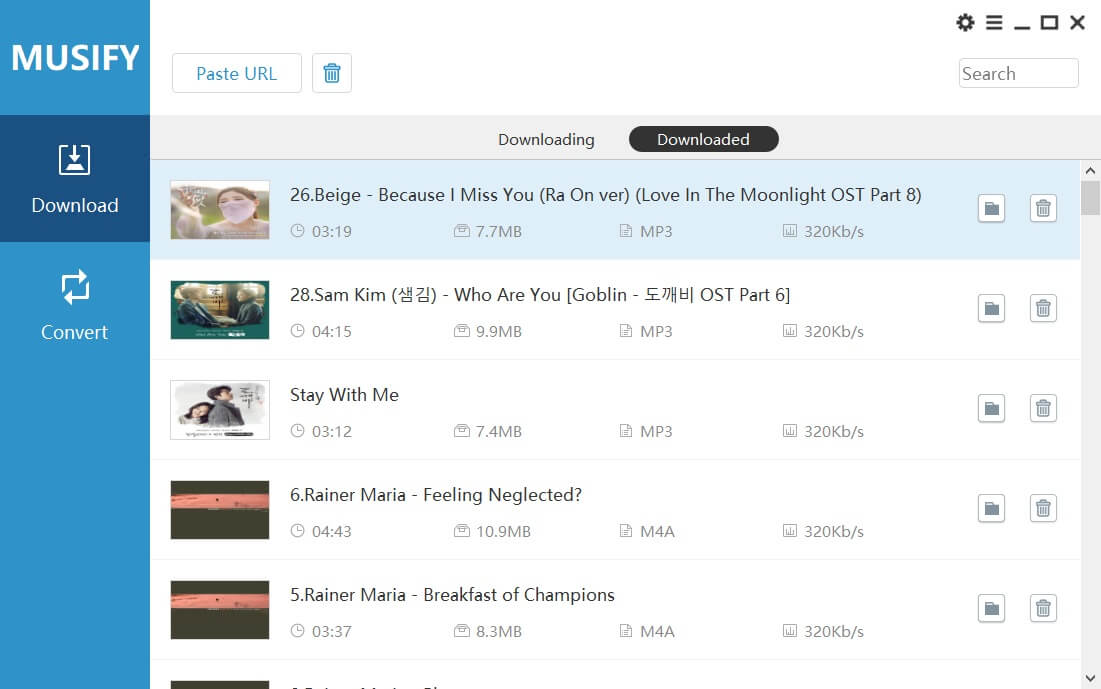
Task: Click the file size "7.4MB"
Action: point(499,431)
